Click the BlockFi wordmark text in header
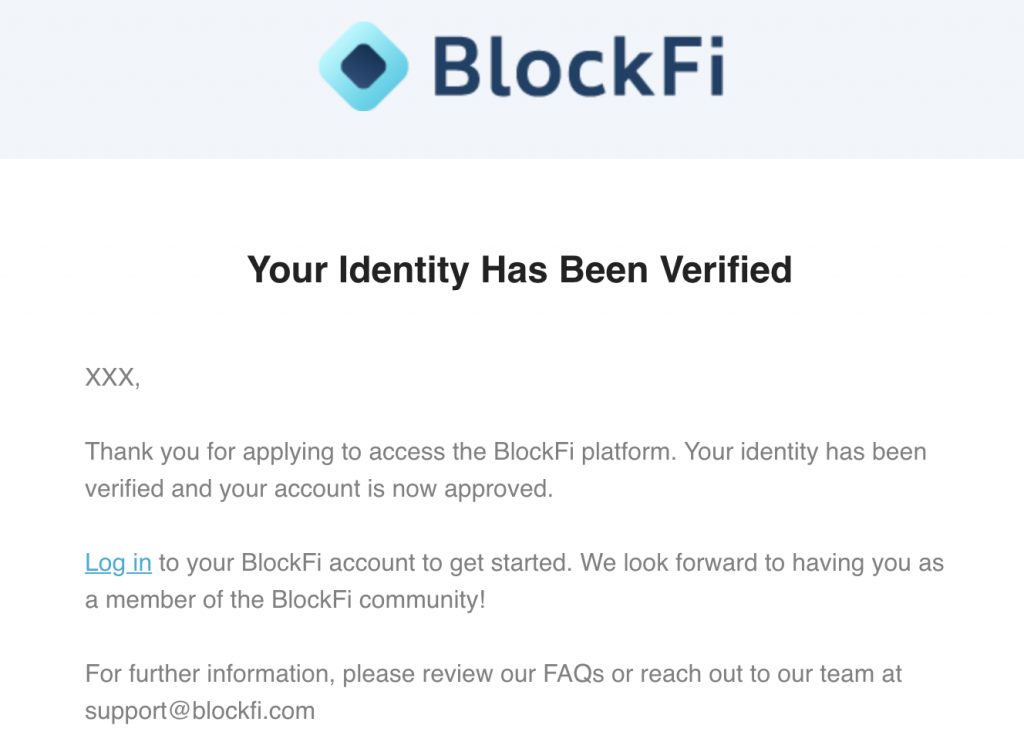Viewport: 1024px width, 742px height. pos(579,66)
